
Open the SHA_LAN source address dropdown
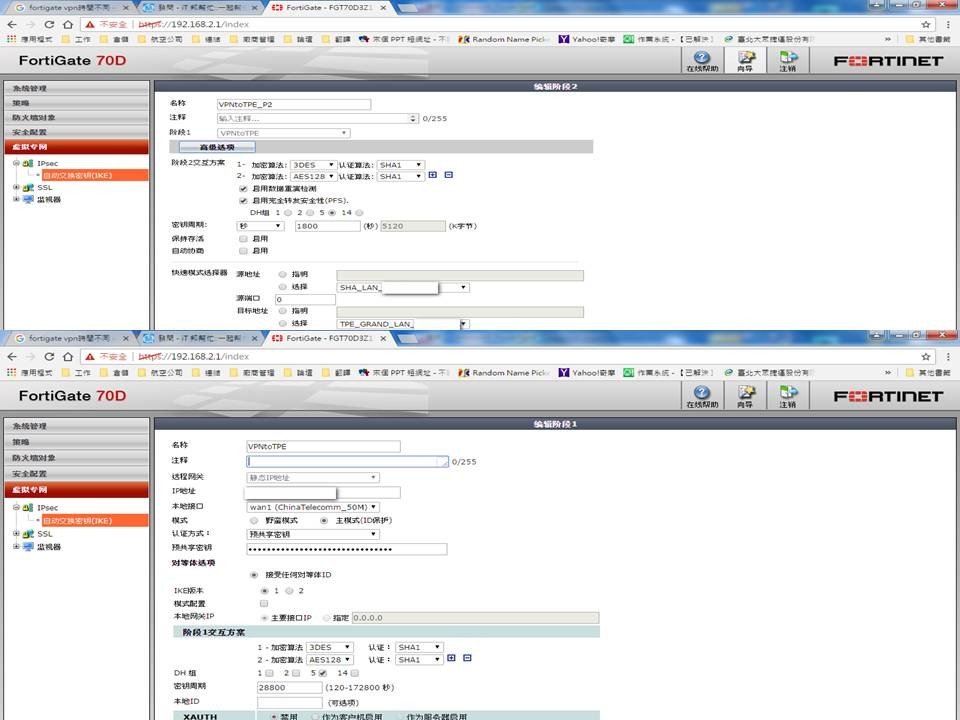[403, 287]
